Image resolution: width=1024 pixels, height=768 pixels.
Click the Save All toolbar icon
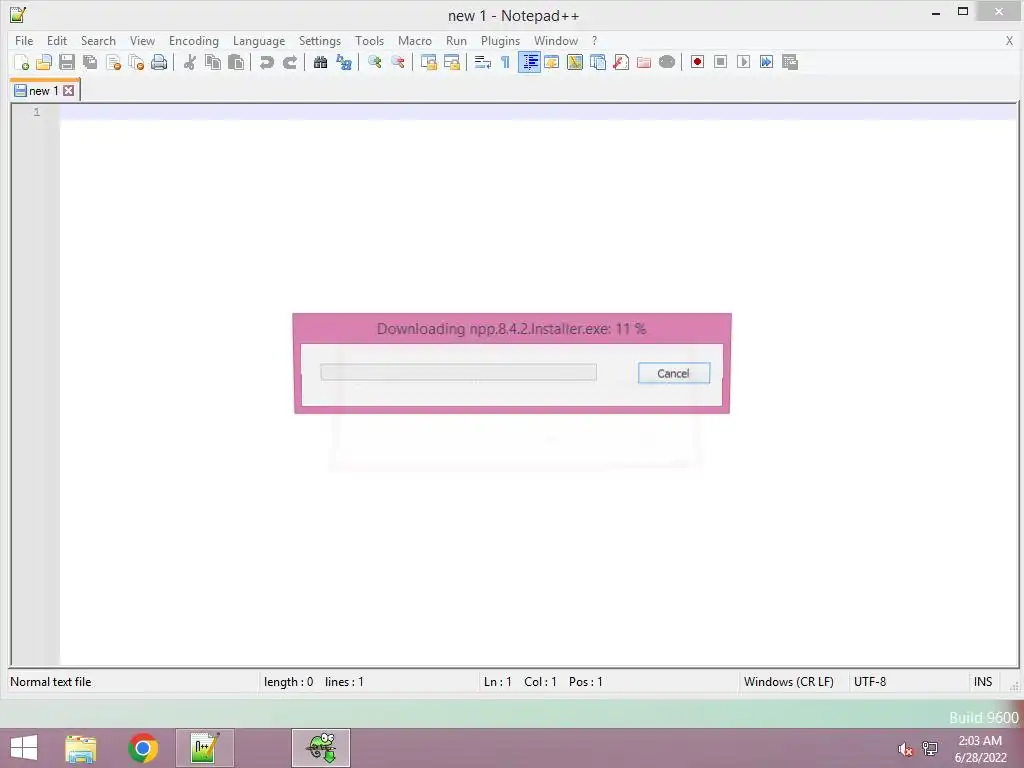point(90,62)
